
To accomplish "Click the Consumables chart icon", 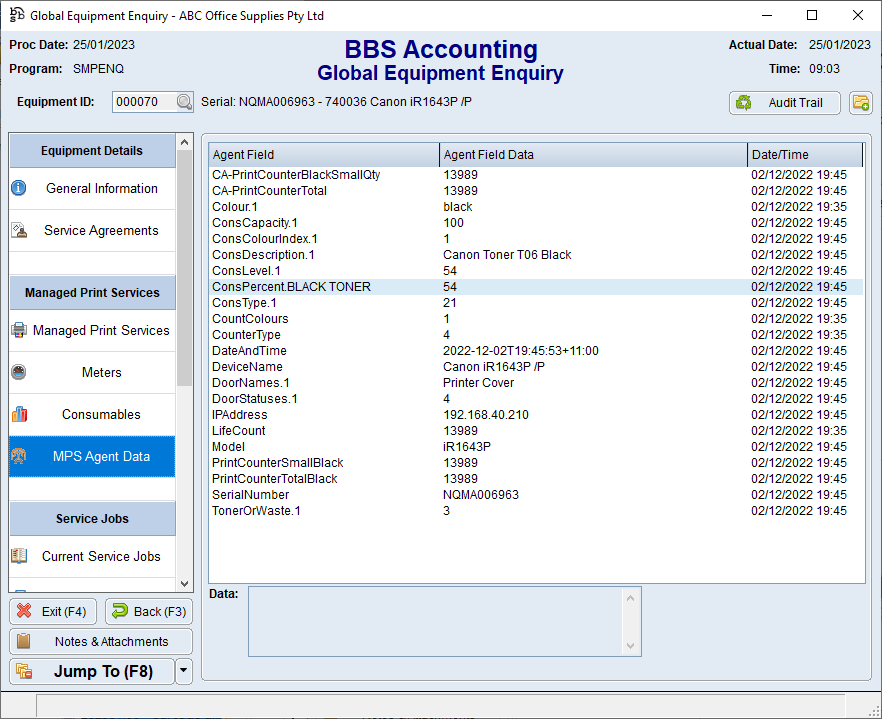I will click(19, 414).
